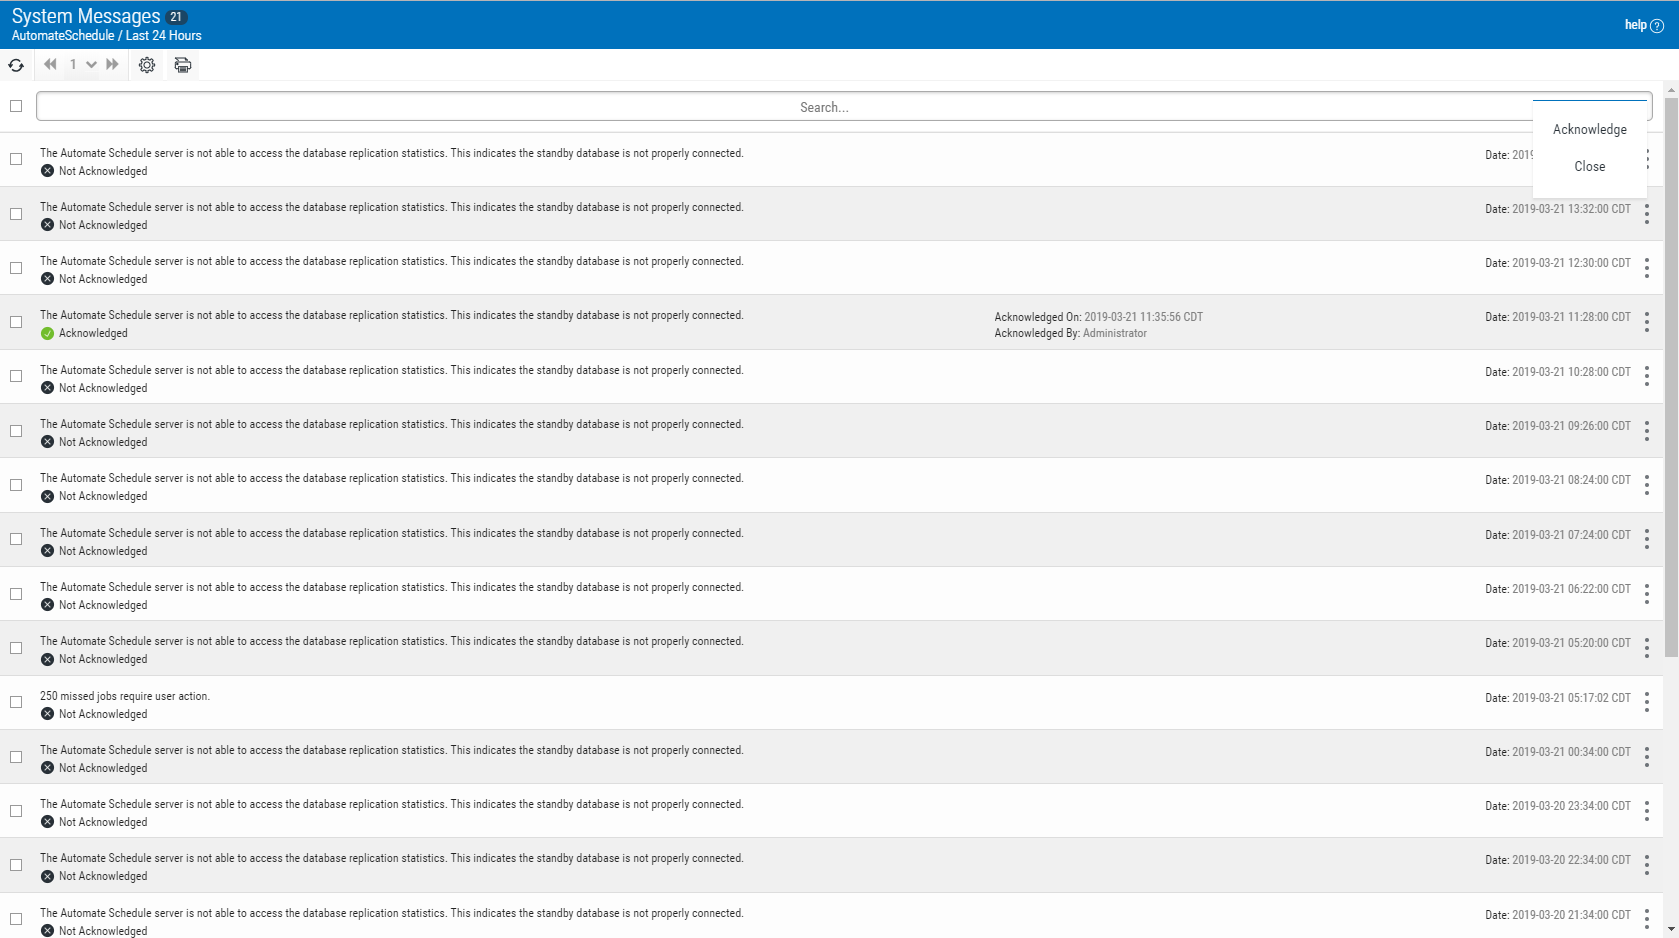Click the vertical scrollbar thumb

click(x=1671, y=377)
